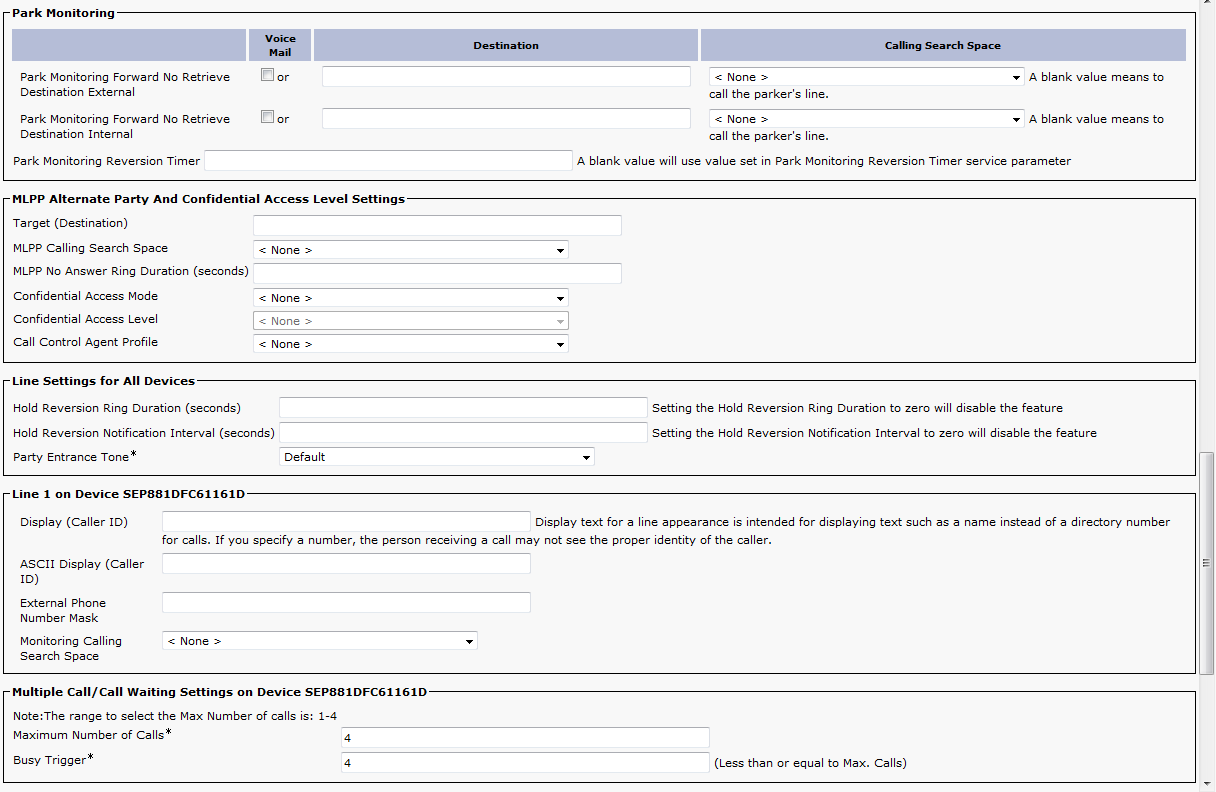
Task: Click the vertical scrollbar thumb
Action: pyautogui.click(x=1207, y=563)
